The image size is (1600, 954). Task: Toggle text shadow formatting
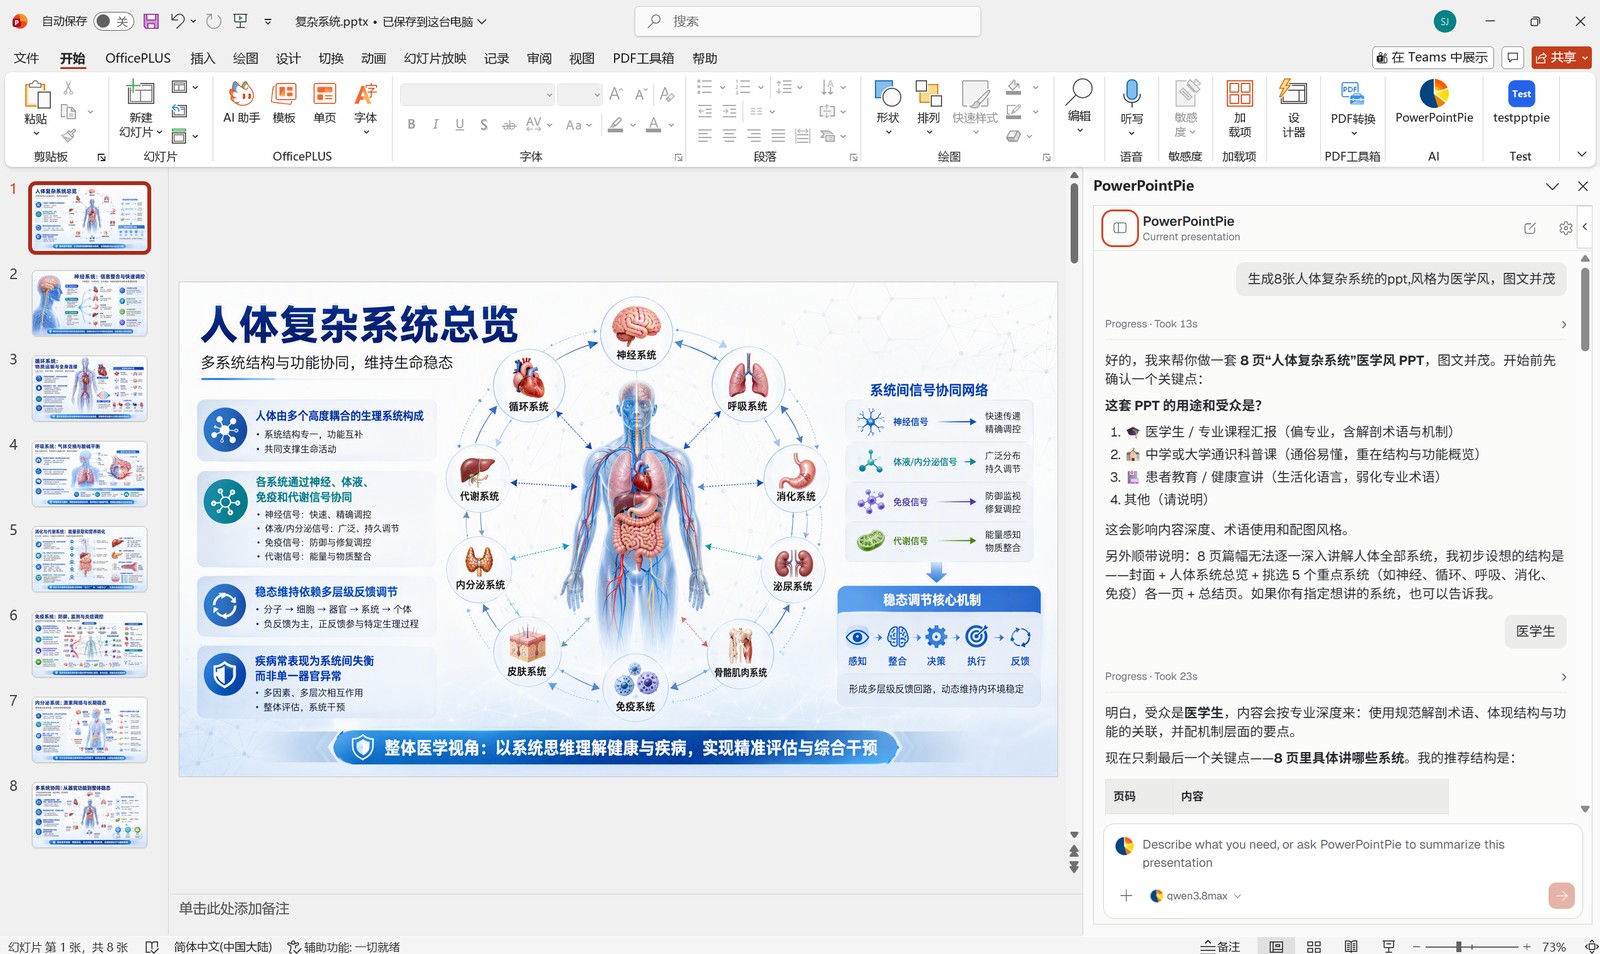(484, 125)
